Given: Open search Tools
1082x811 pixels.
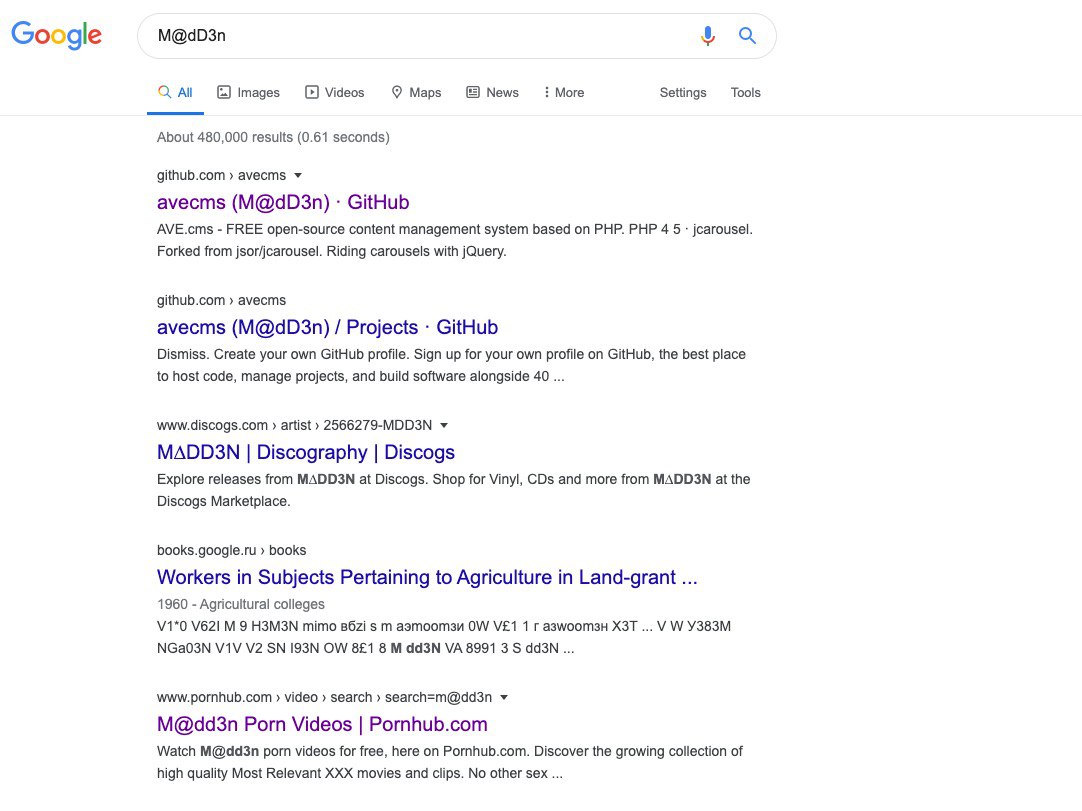Looking at the screenshot, I should [x=745, y=92].
